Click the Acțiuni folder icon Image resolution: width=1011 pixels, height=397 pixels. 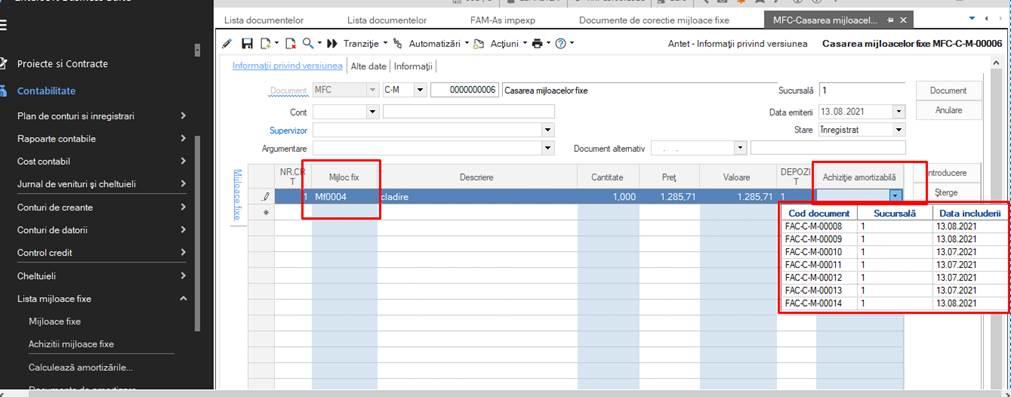[478, 44]
